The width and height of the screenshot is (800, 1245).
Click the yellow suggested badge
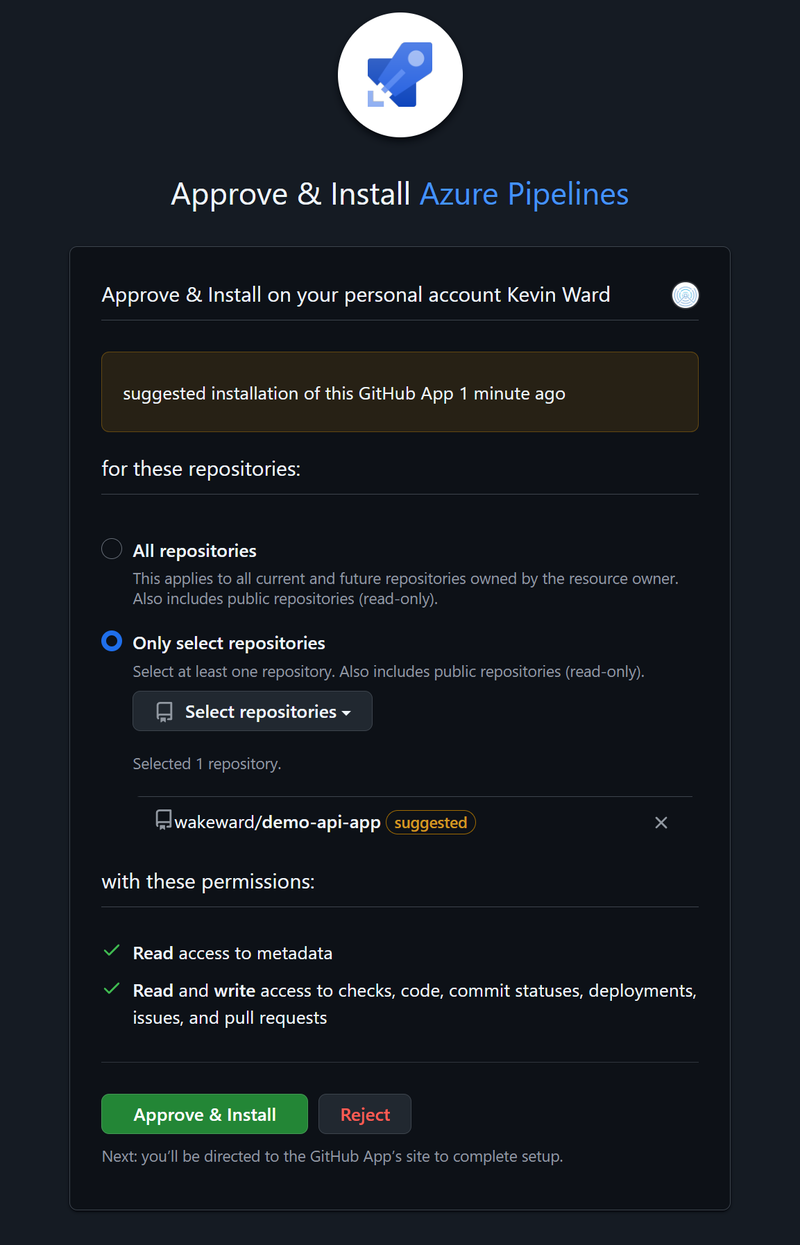(x=430, y=822)
